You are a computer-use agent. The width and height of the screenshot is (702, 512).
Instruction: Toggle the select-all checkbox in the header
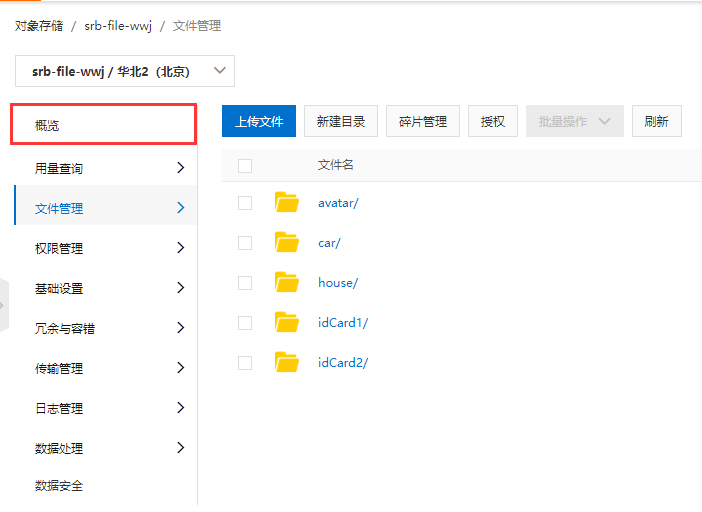click(245, 166)
